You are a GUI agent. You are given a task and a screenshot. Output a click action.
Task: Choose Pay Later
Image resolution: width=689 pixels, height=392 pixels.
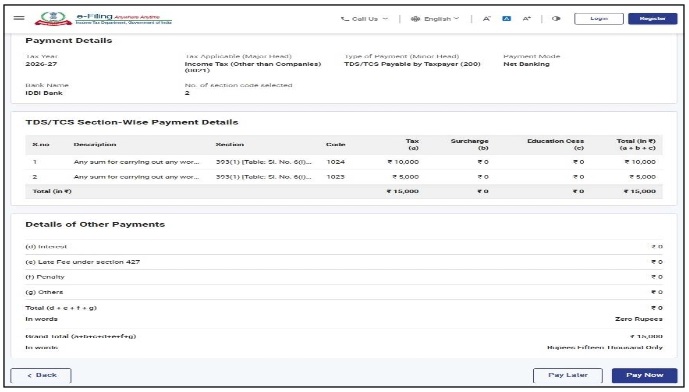pos(568,375)
